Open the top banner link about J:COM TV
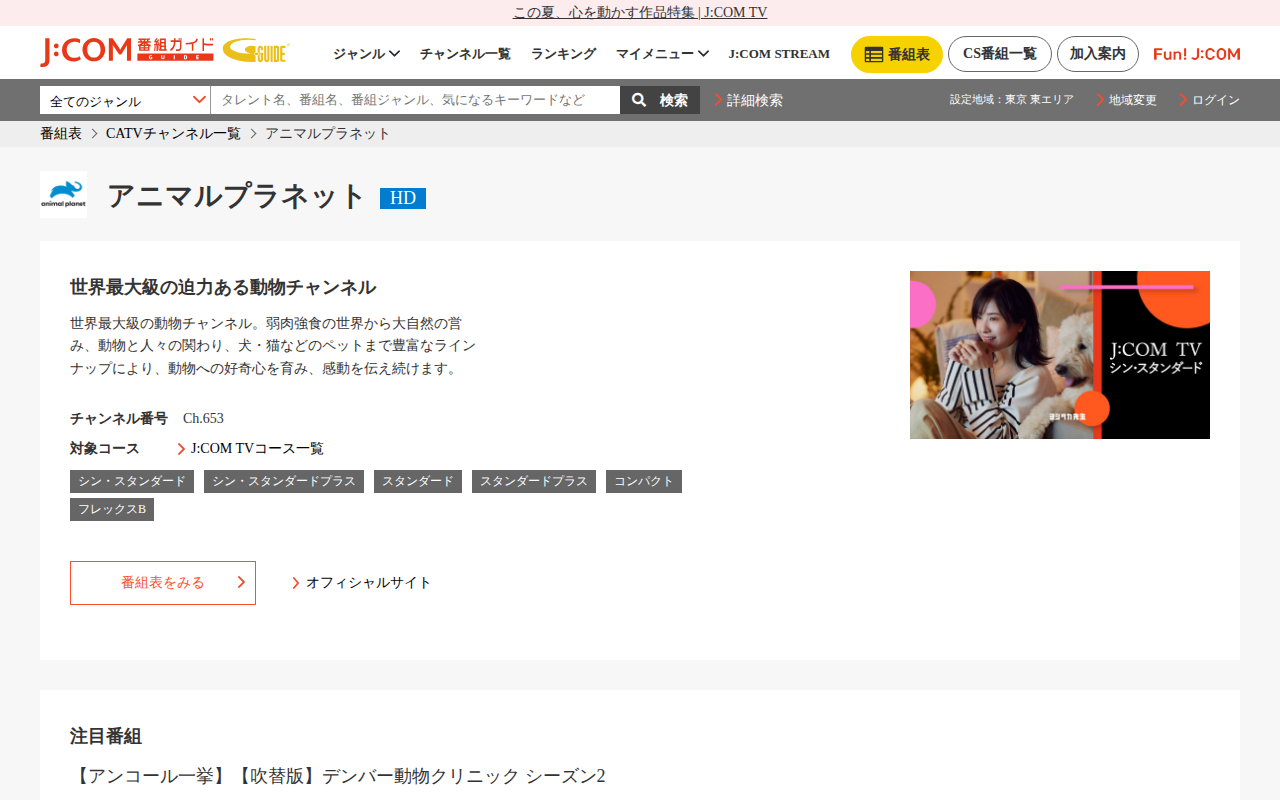The height and width of the screenshot is (800, 1280). 640,12
